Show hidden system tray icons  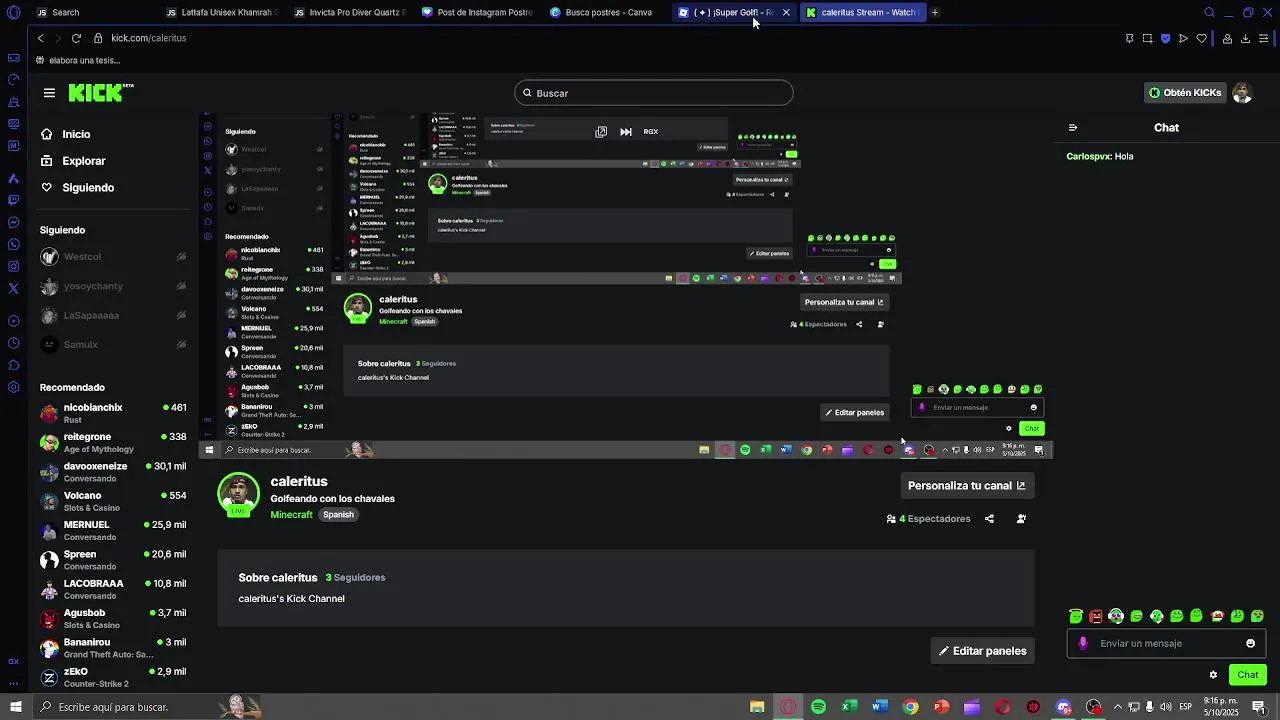coord(1118,707)
